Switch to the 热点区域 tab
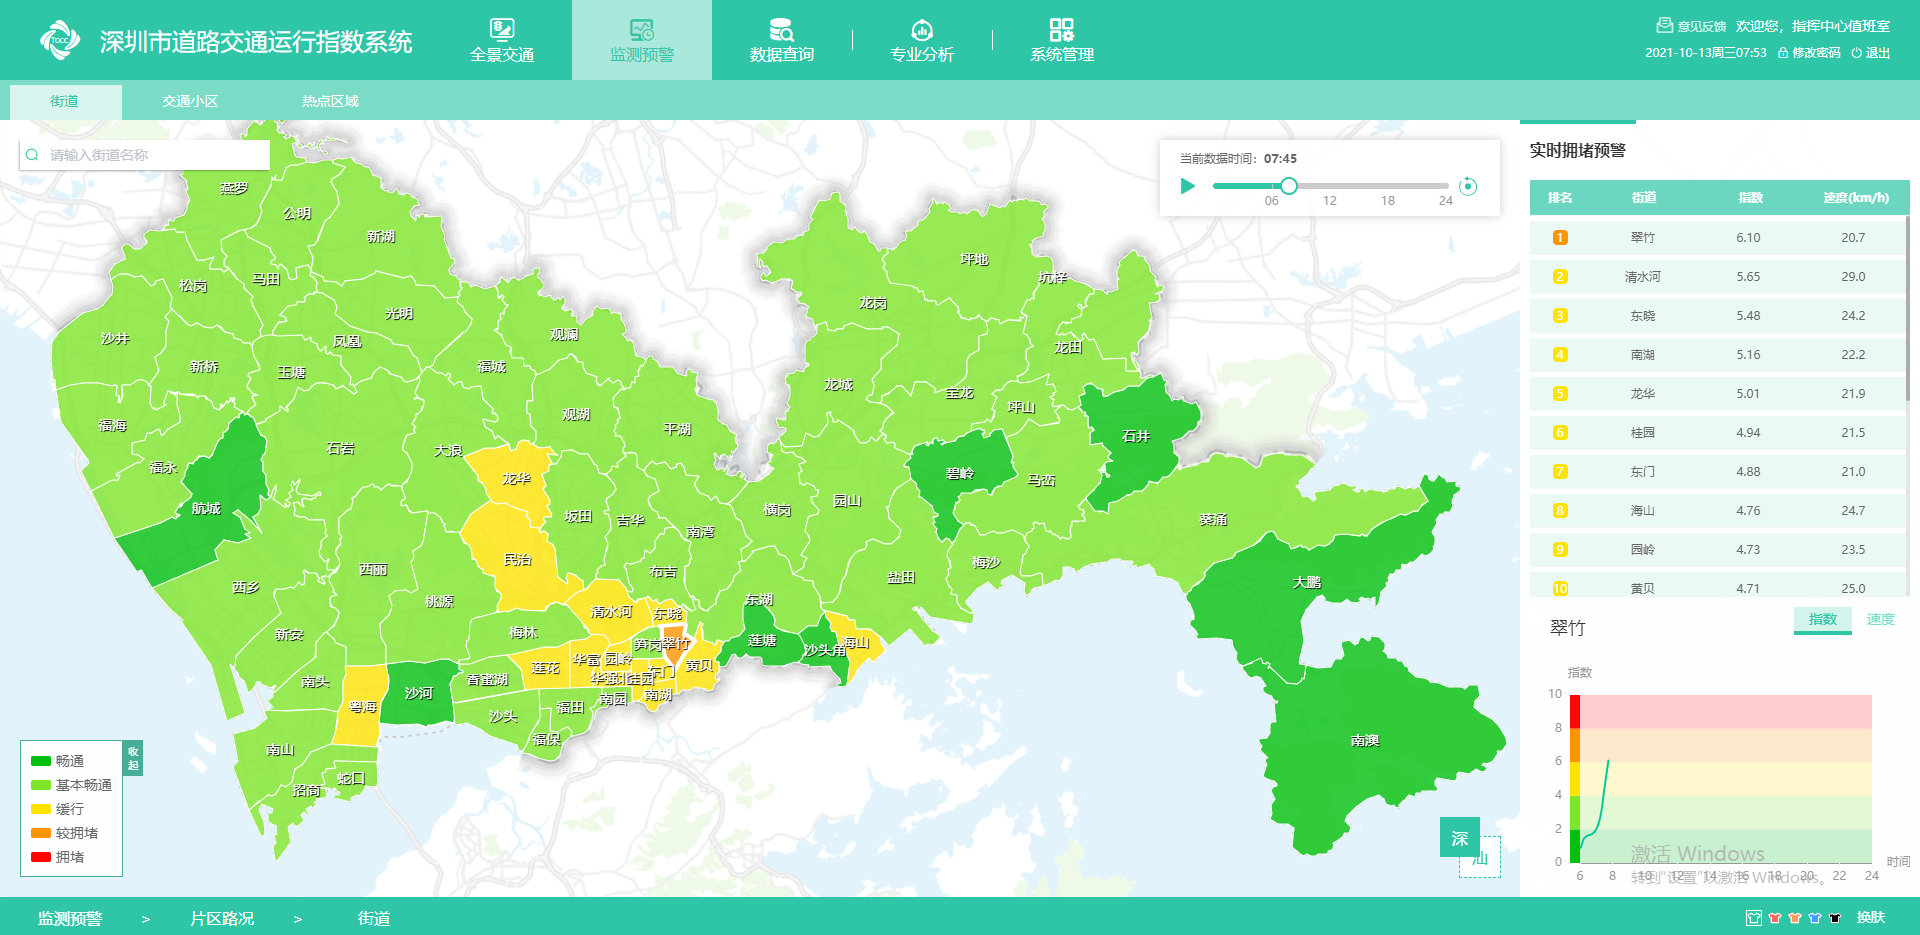Screen dimensions: 1920x935 (330, 101)
